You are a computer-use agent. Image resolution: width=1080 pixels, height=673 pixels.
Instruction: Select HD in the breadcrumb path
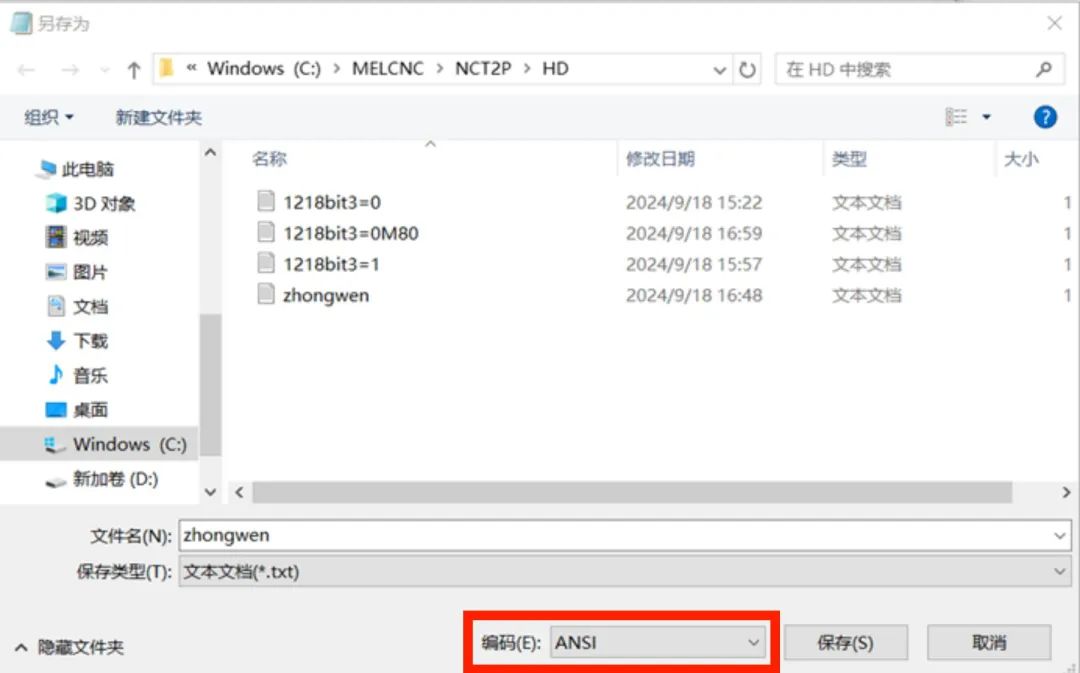click(x=555, y=68)
